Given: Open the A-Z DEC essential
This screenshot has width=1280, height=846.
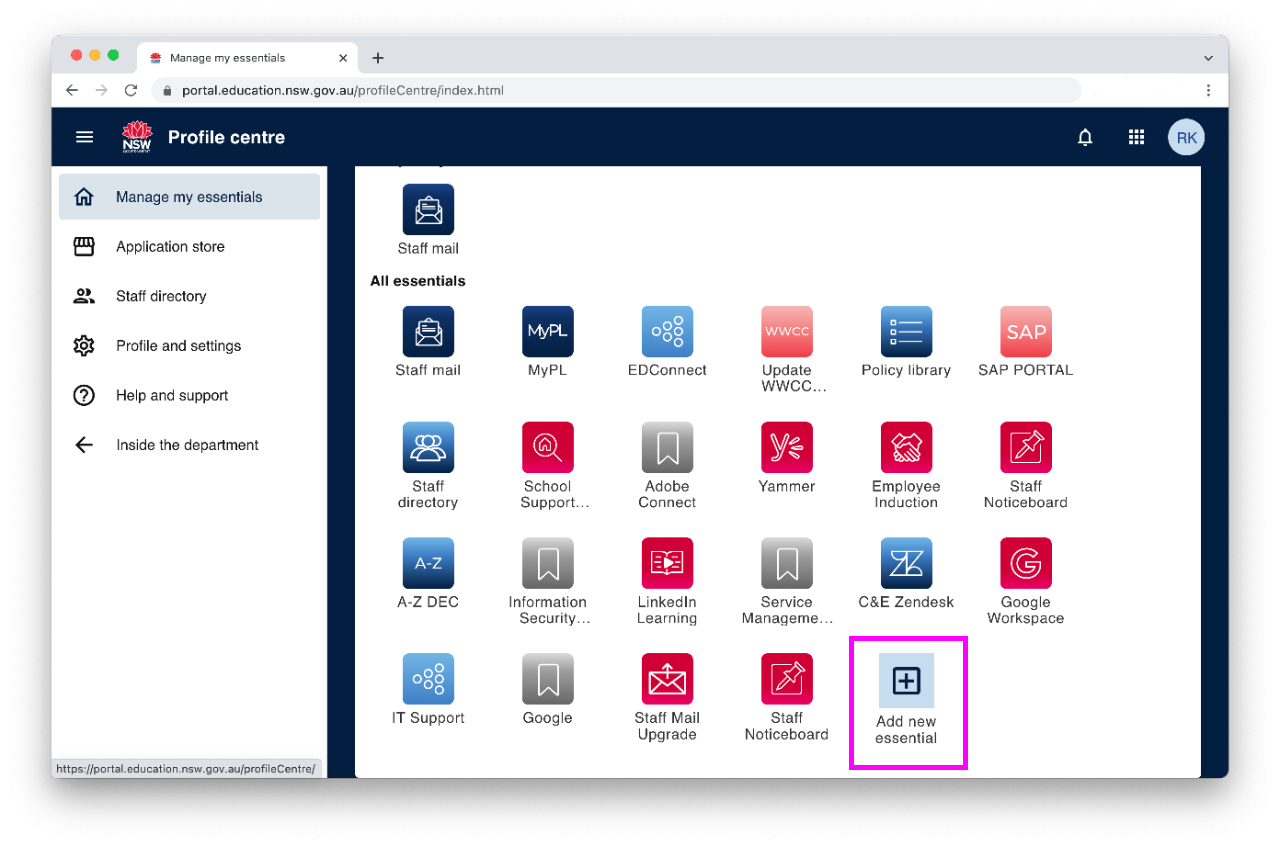Looking at the screenshot, I should click(428, 564).
